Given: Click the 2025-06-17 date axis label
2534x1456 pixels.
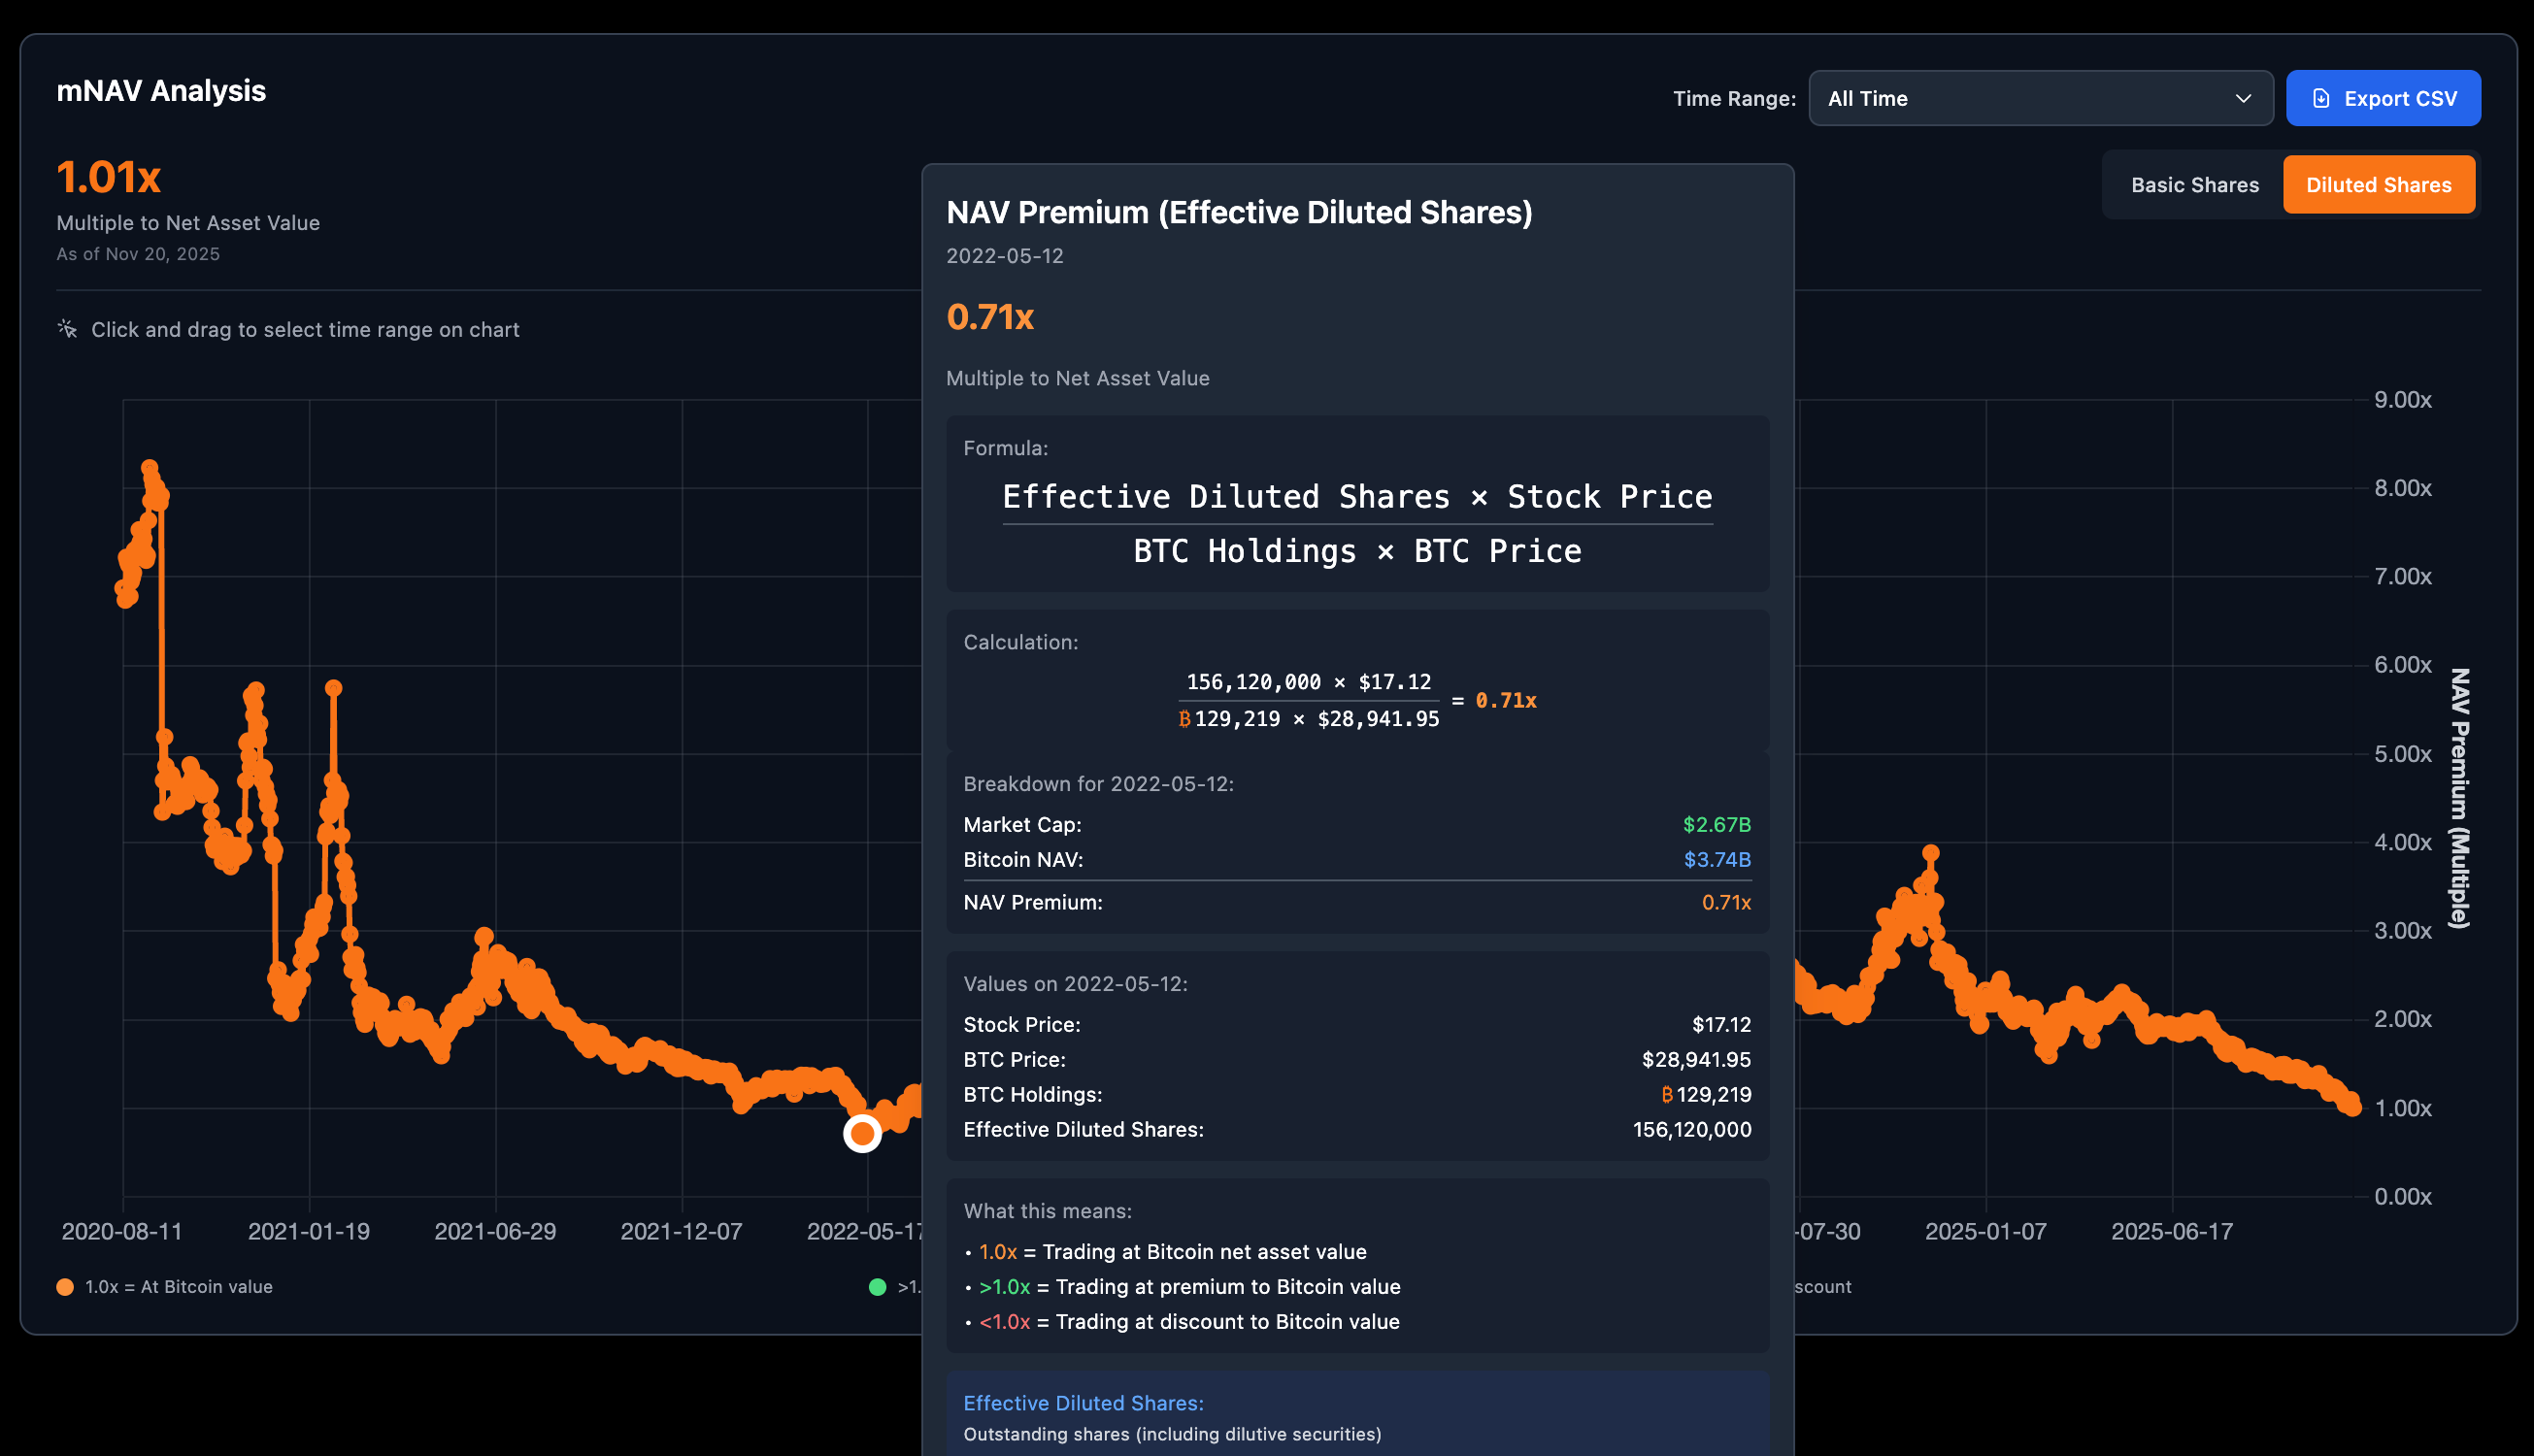Looking at the screenshot, I should click(x=2171, y=1231).
